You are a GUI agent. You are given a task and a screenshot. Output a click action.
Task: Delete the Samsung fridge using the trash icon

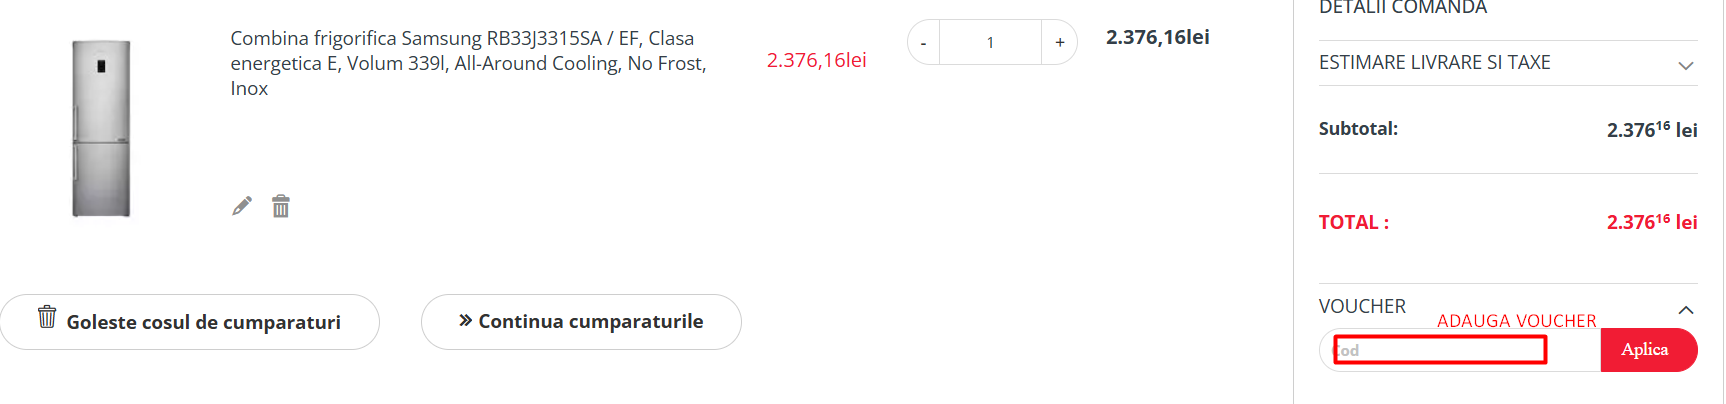click(281, 206)
